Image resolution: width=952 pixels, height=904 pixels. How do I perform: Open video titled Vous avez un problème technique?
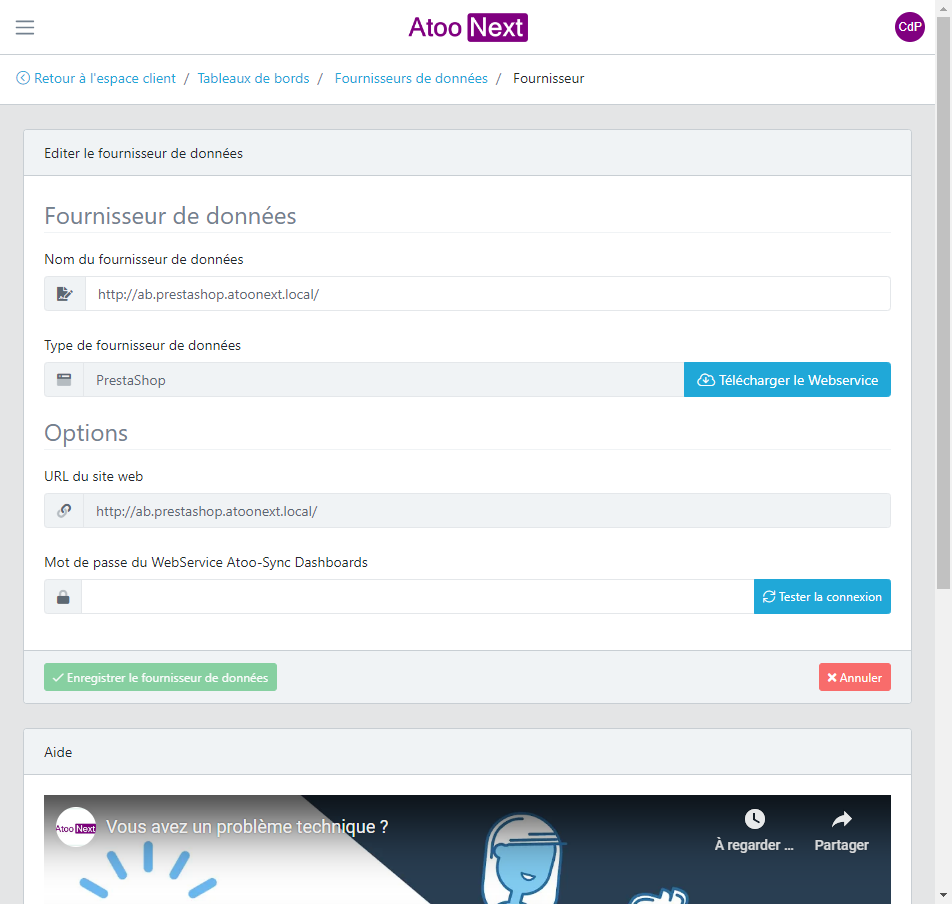point(247,827)
